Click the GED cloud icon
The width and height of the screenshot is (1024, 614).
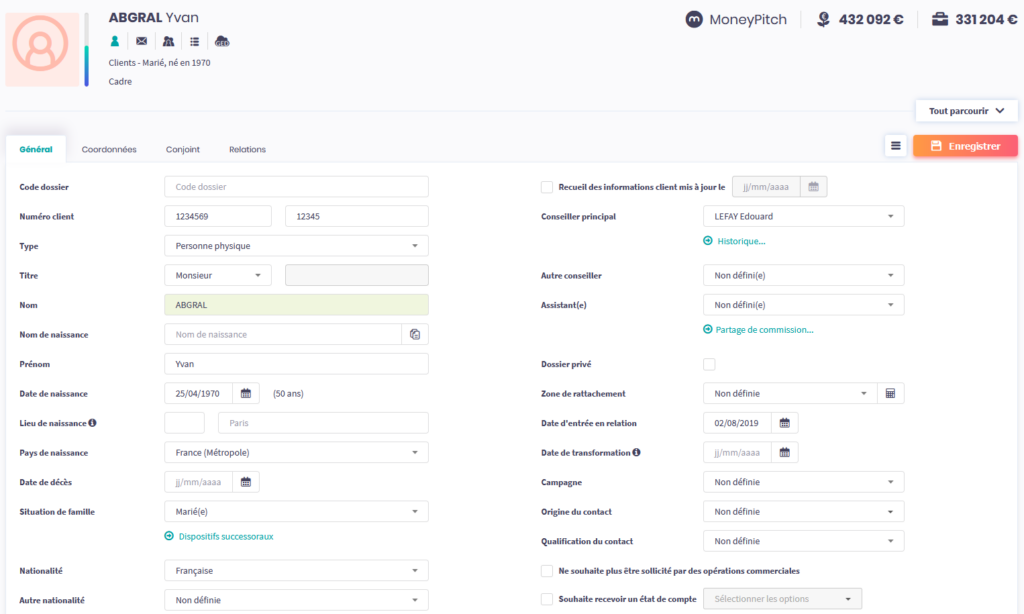(222, 41)
